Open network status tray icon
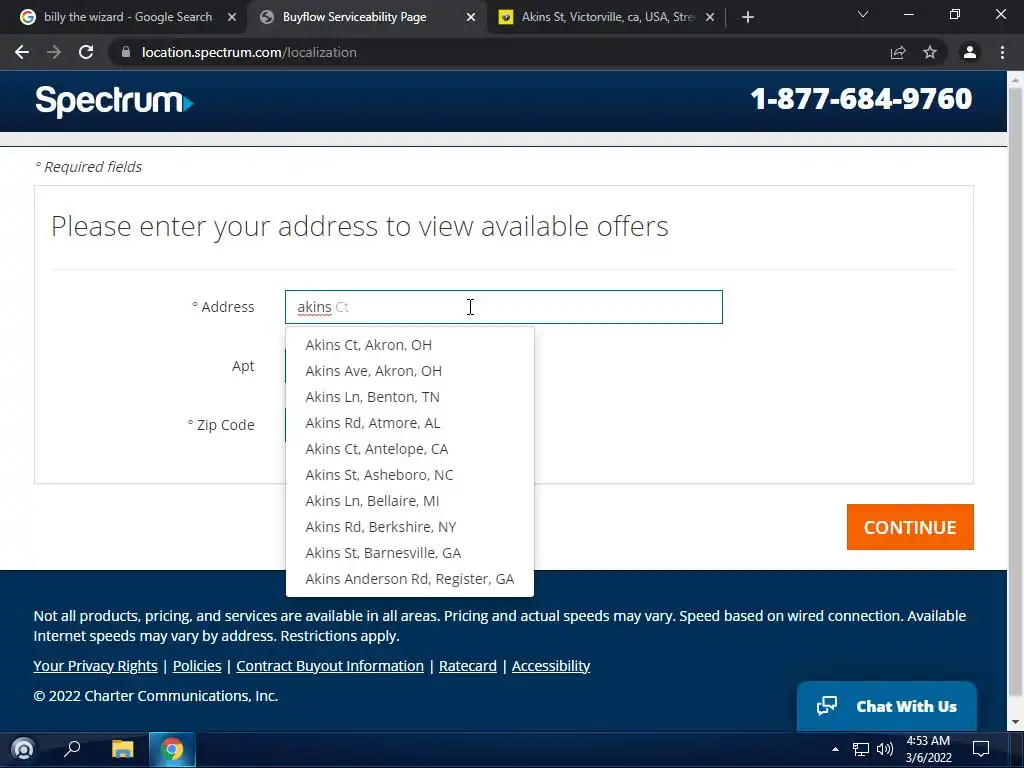Viewport: 1024px width, 768px height. point(861,749)
